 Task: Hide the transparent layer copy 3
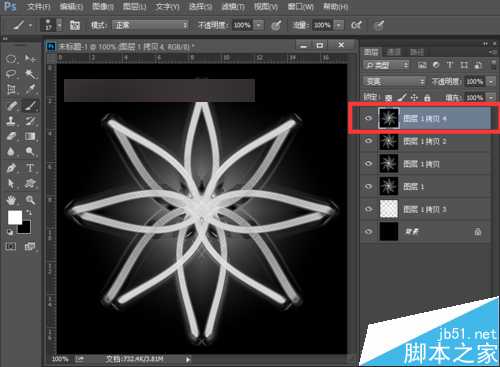click(368, 209)
